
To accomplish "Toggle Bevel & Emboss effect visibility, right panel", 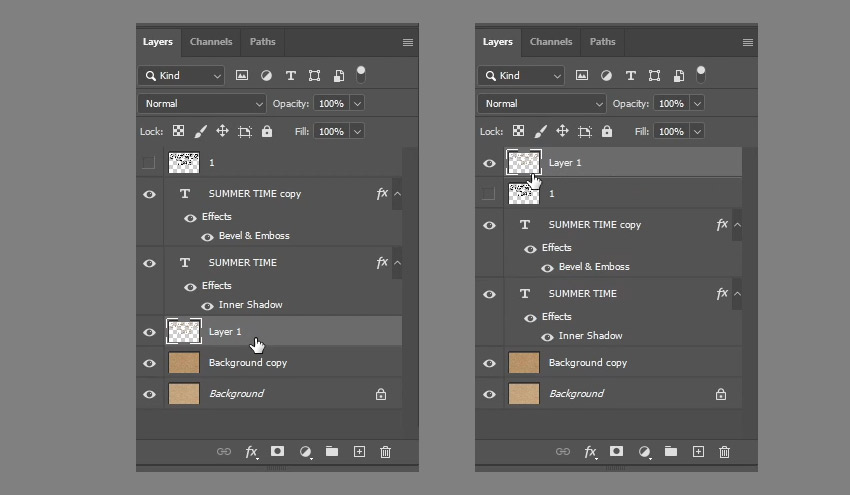I will coord(547,267).
